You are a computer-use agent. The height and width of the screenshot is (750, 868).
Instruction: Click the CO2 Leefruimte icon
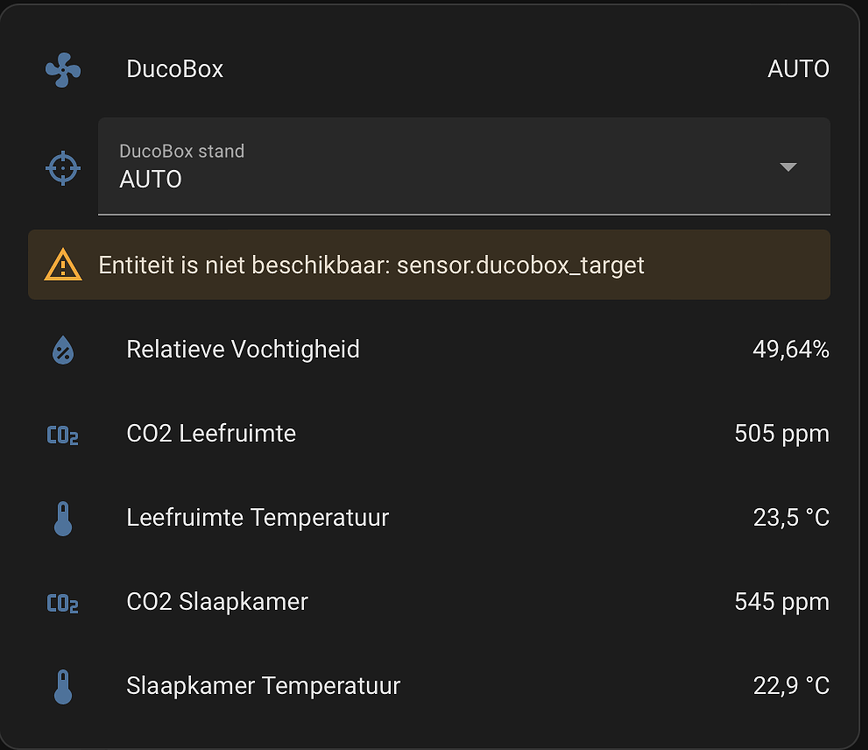63,434
